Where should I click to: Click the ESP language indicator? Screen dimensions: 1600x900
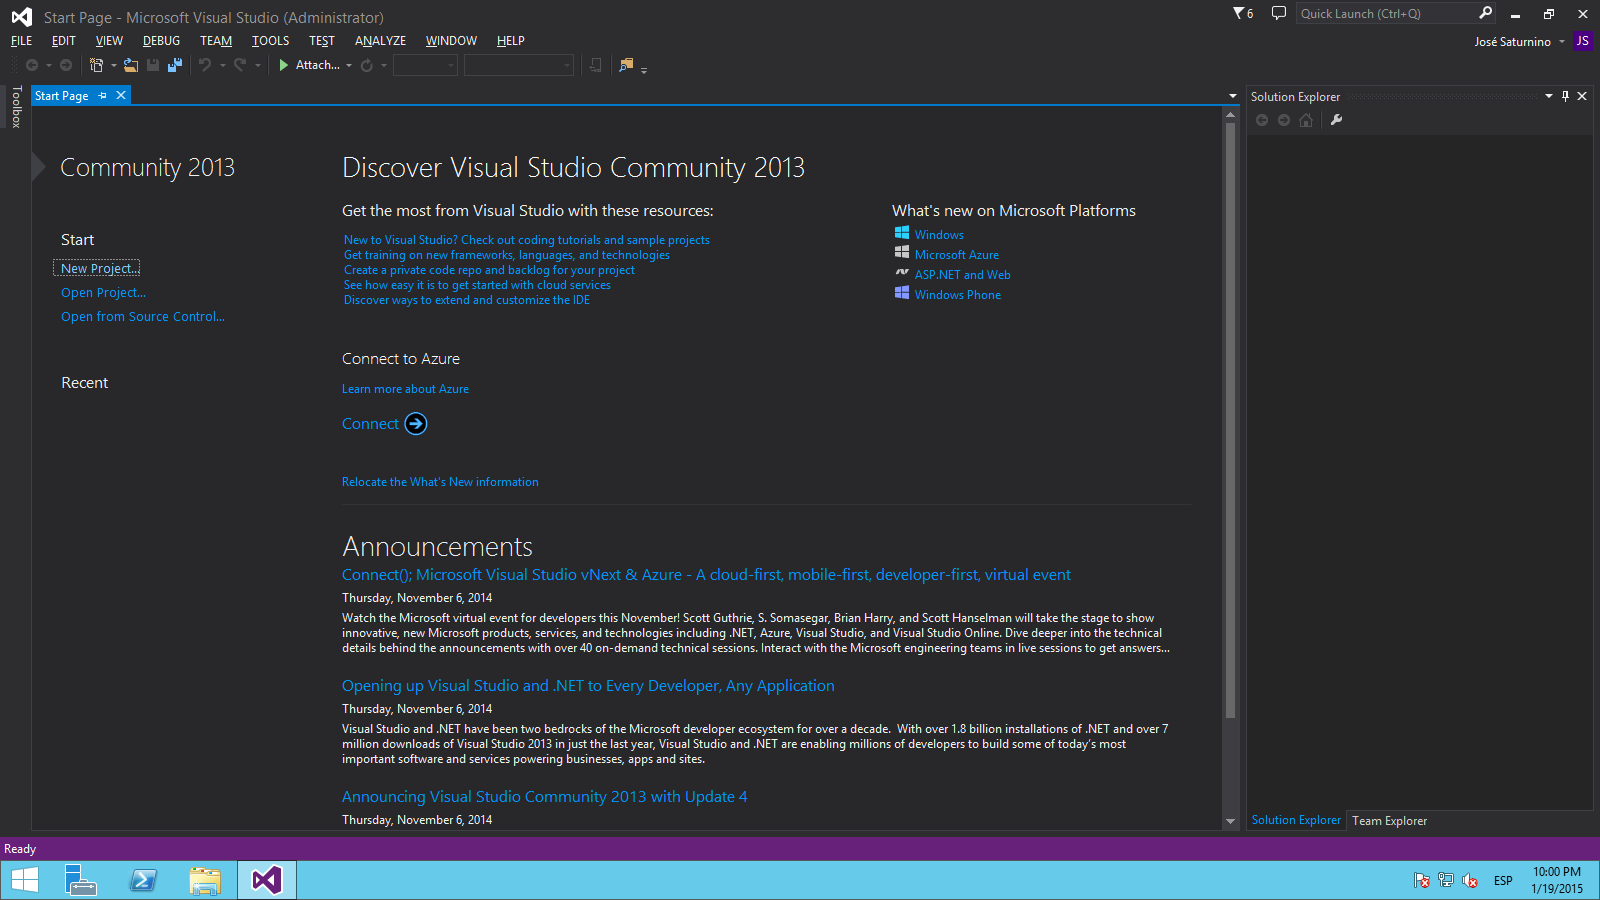coord(1503,880)
